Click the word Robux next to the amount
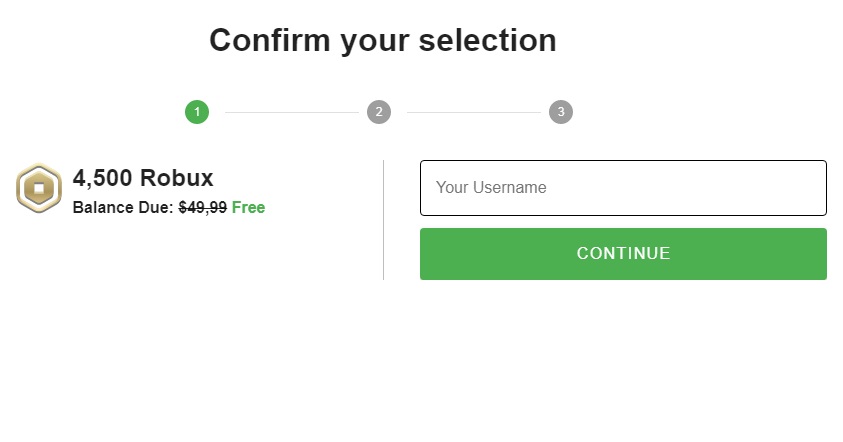Screen dimensions: 843x442 coord(177,178)
